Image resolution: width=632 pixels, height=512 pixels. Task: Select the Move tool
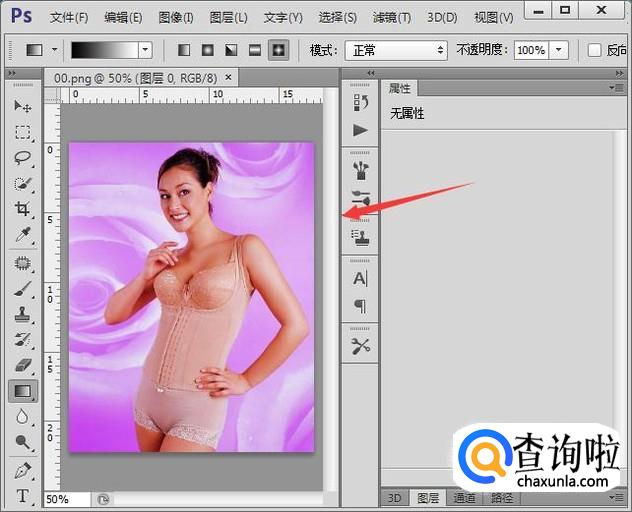(22, 106)
